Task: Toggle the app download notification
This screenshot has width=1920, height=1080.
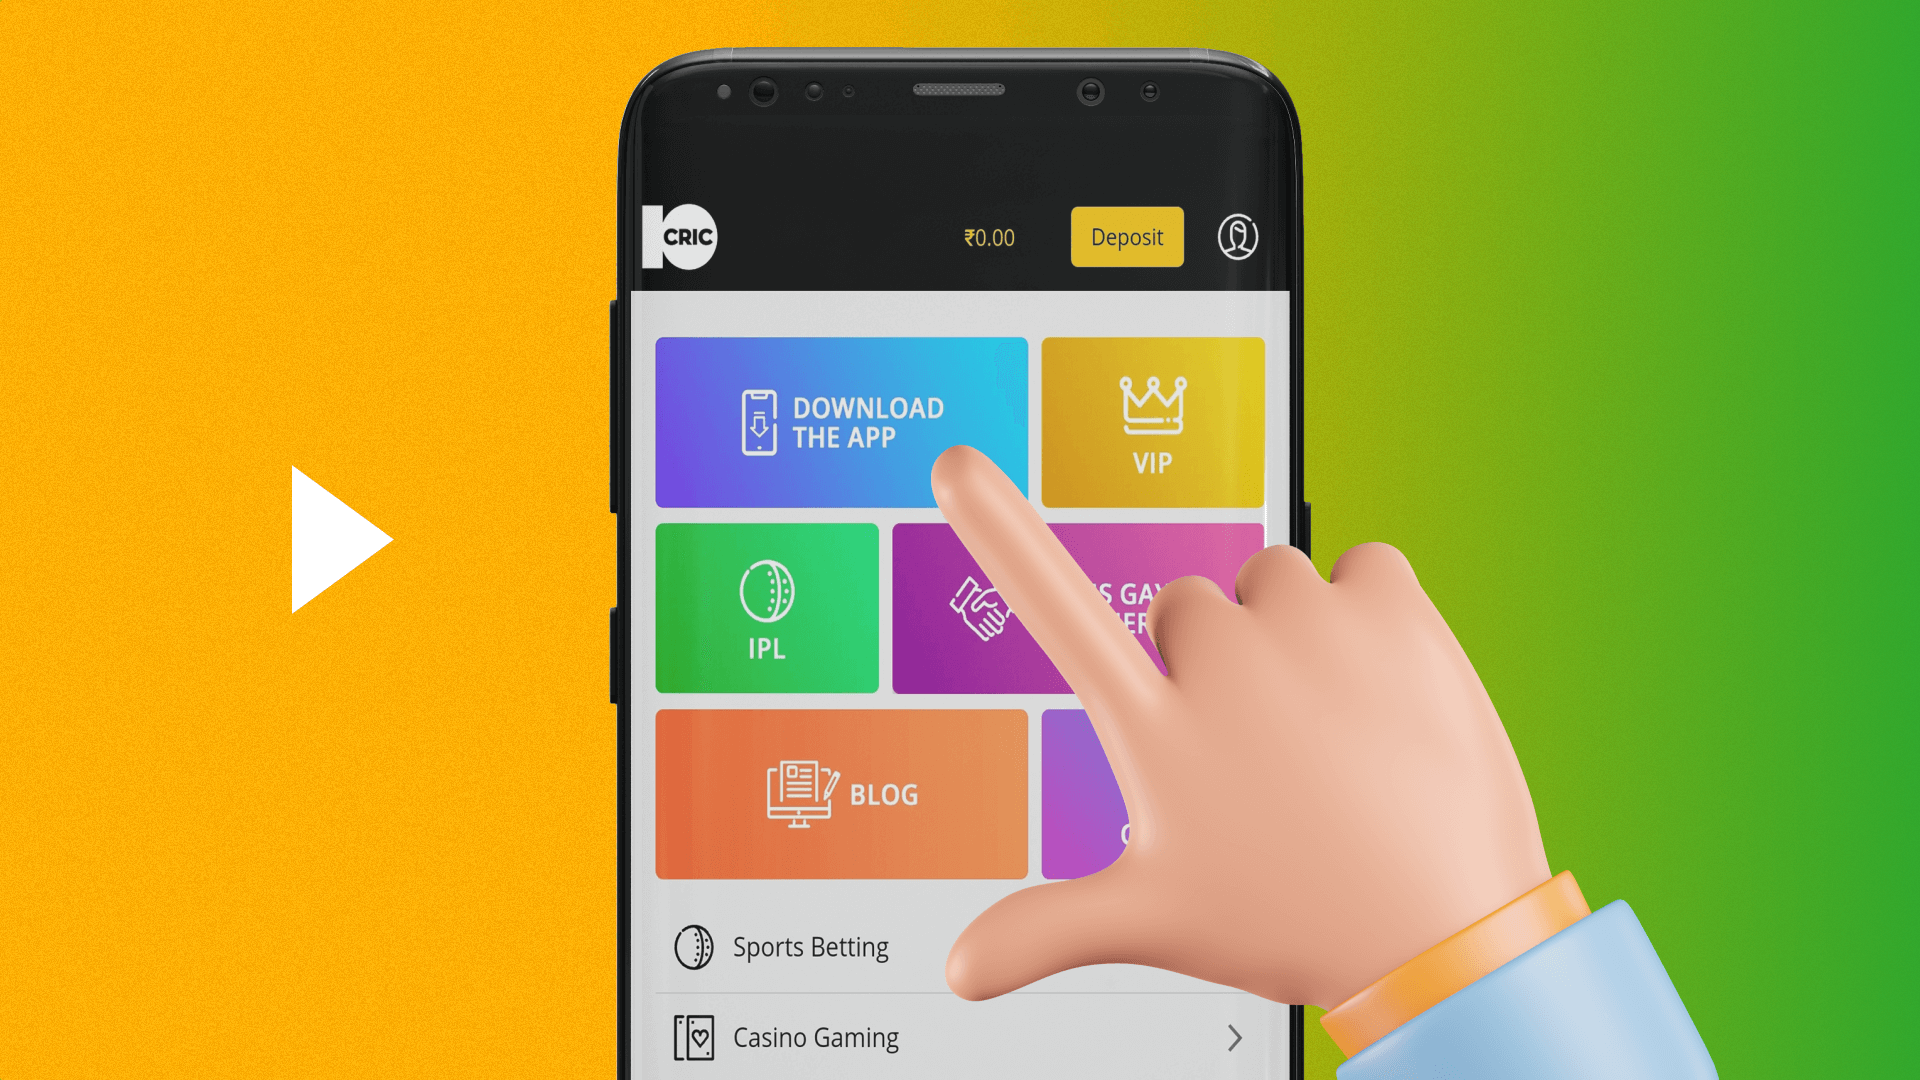Action: coord(841,421)
